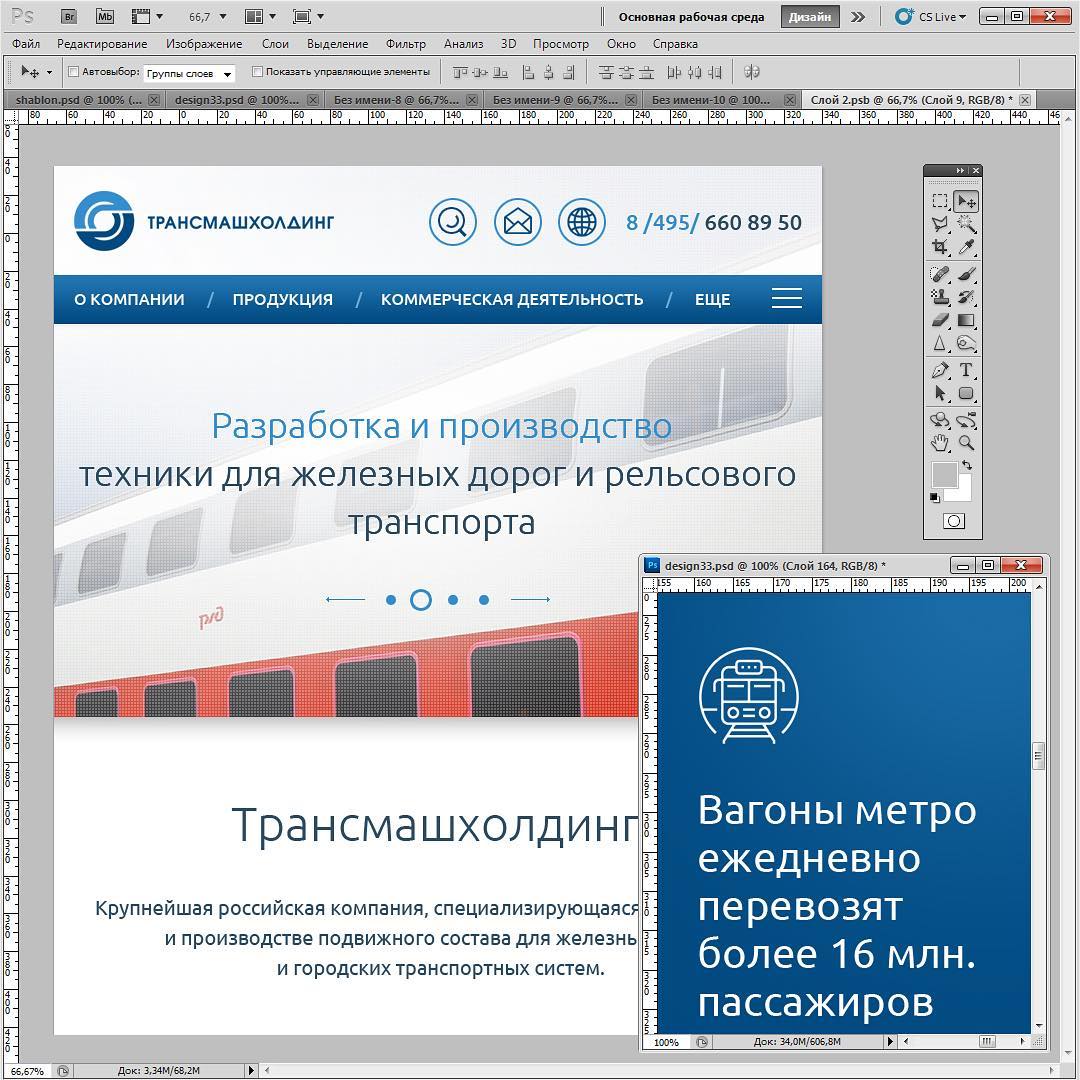Collapse the tools panel with double arrows
This screenshot has width=1080, height=1080.
click(x=960, y=170)
